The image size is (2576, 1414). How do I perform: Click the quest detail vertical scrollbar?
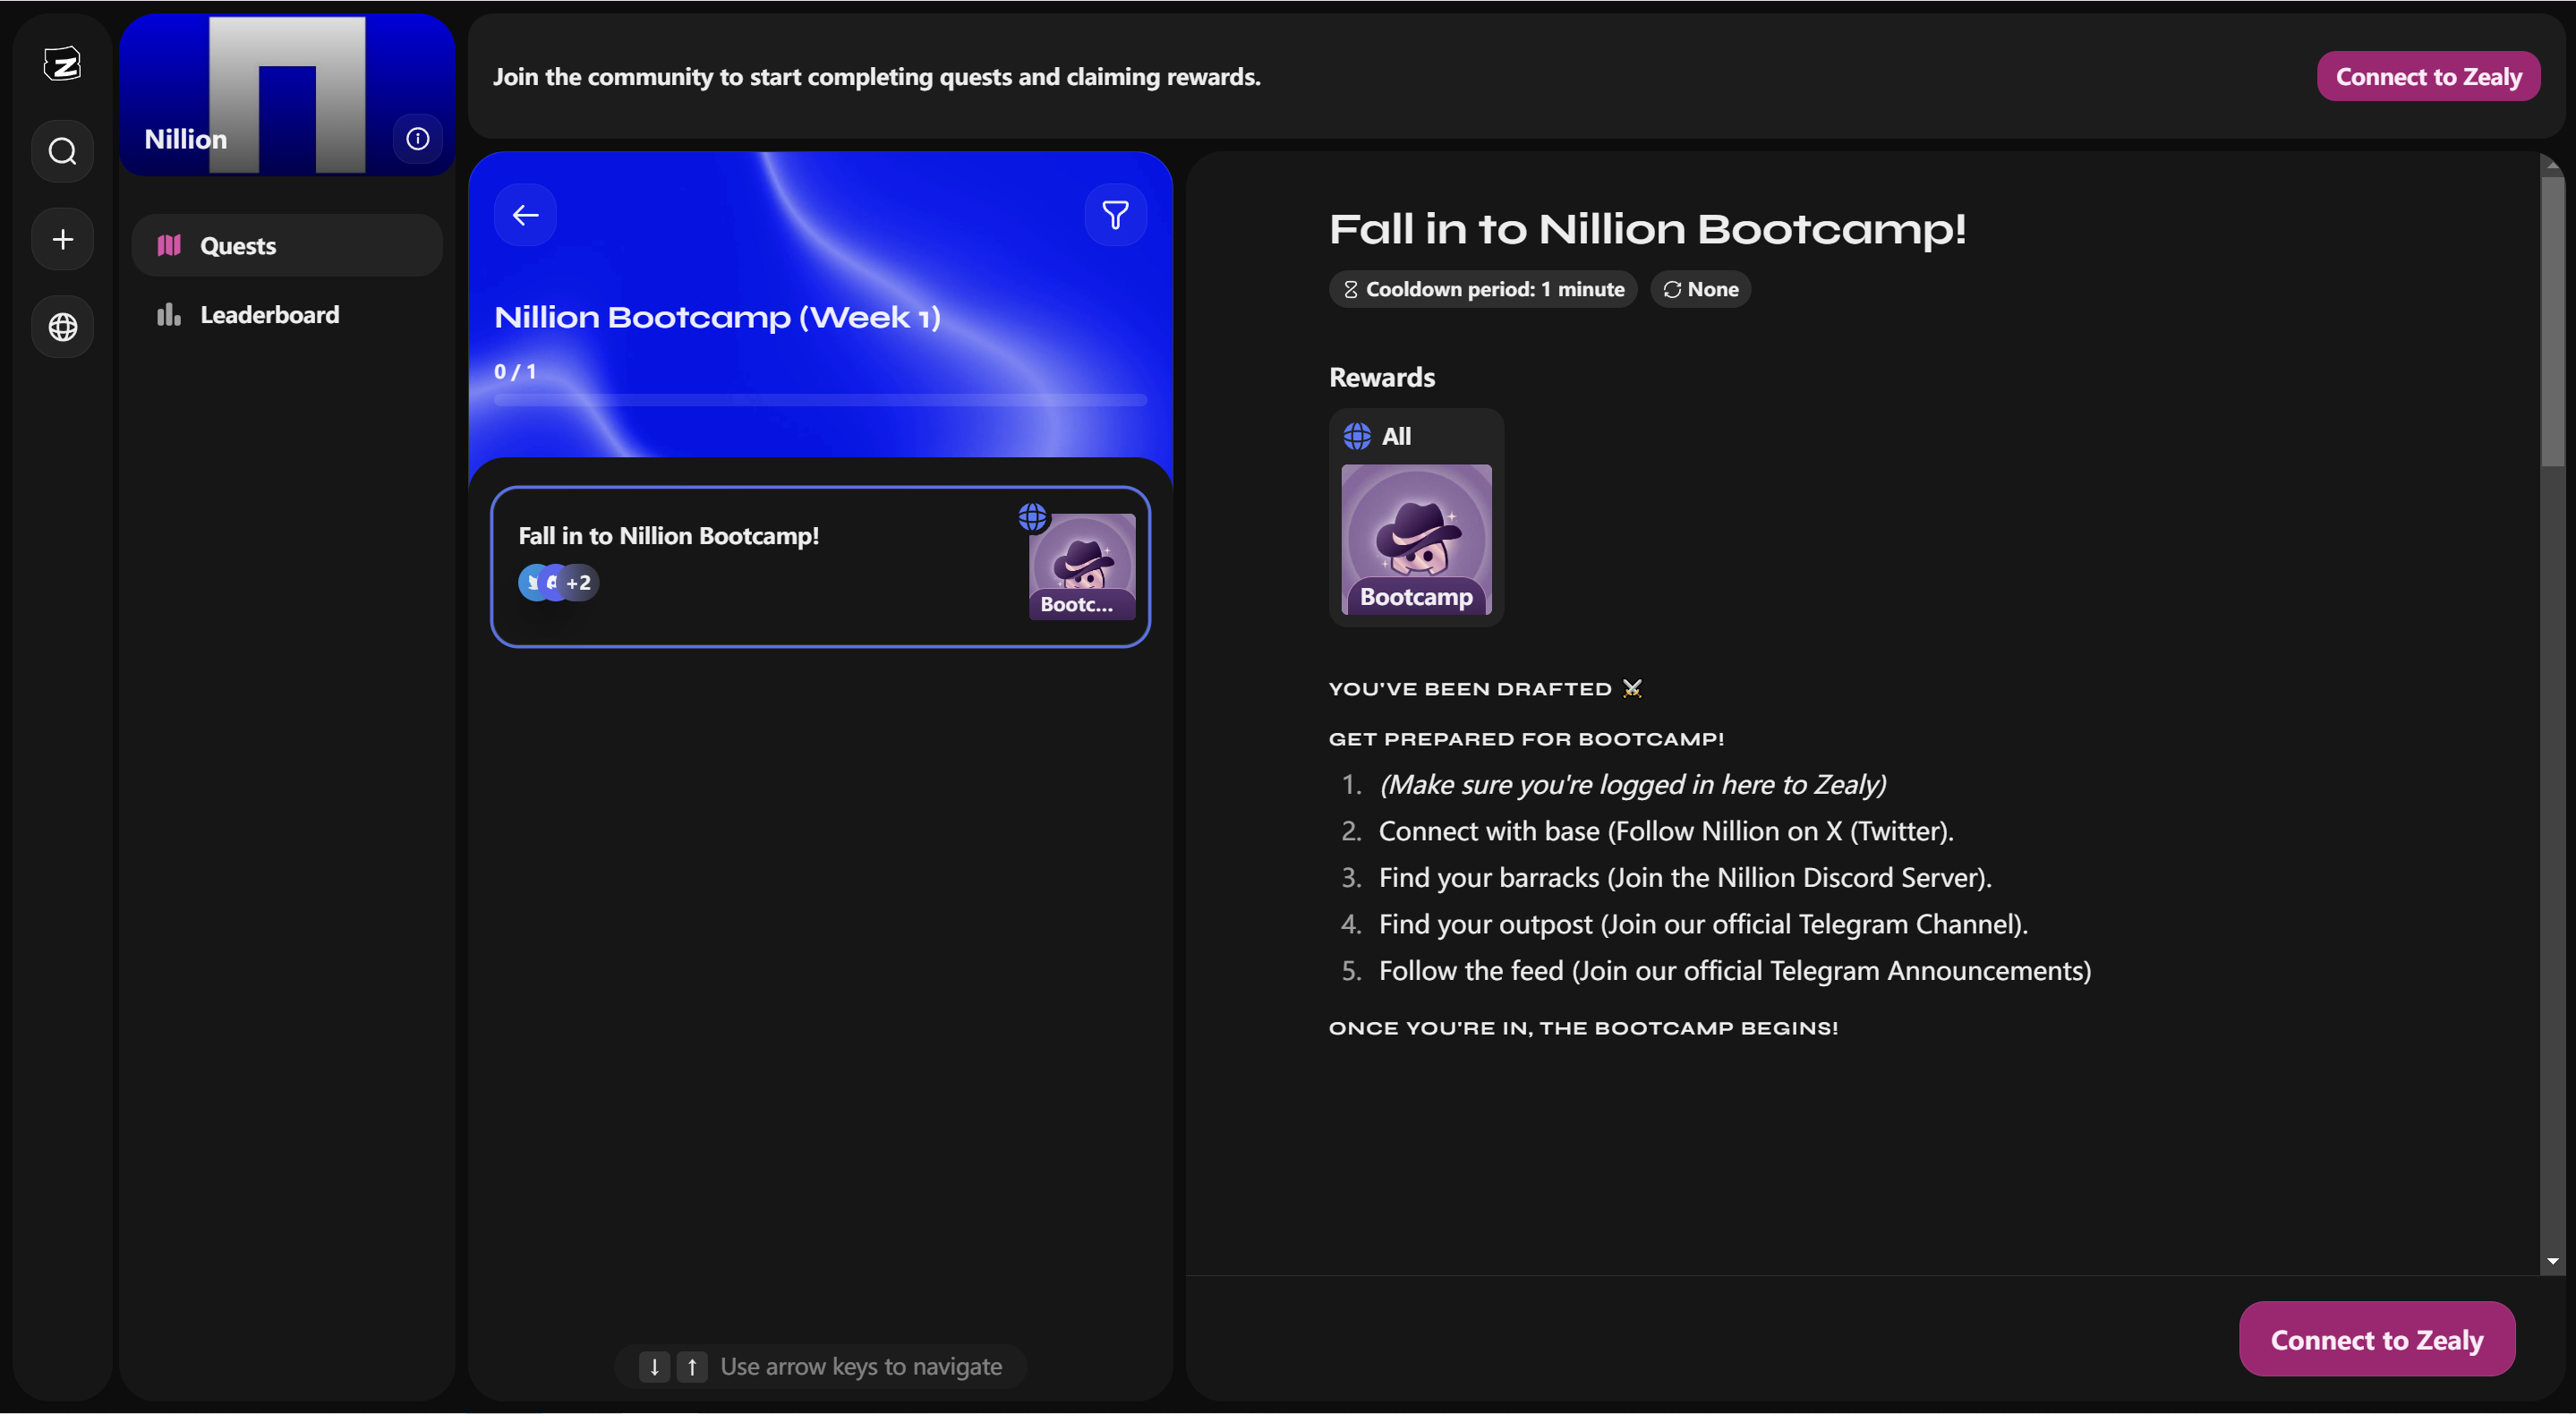tap(2553, 320)
